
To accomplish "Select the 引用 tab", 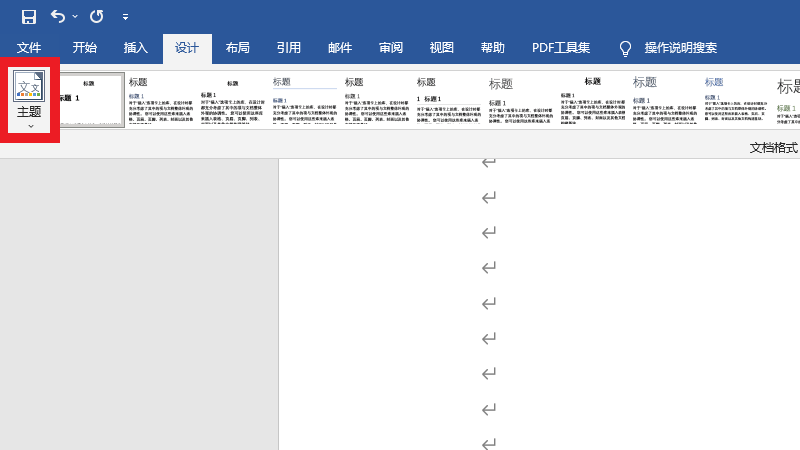I will 288,48.
